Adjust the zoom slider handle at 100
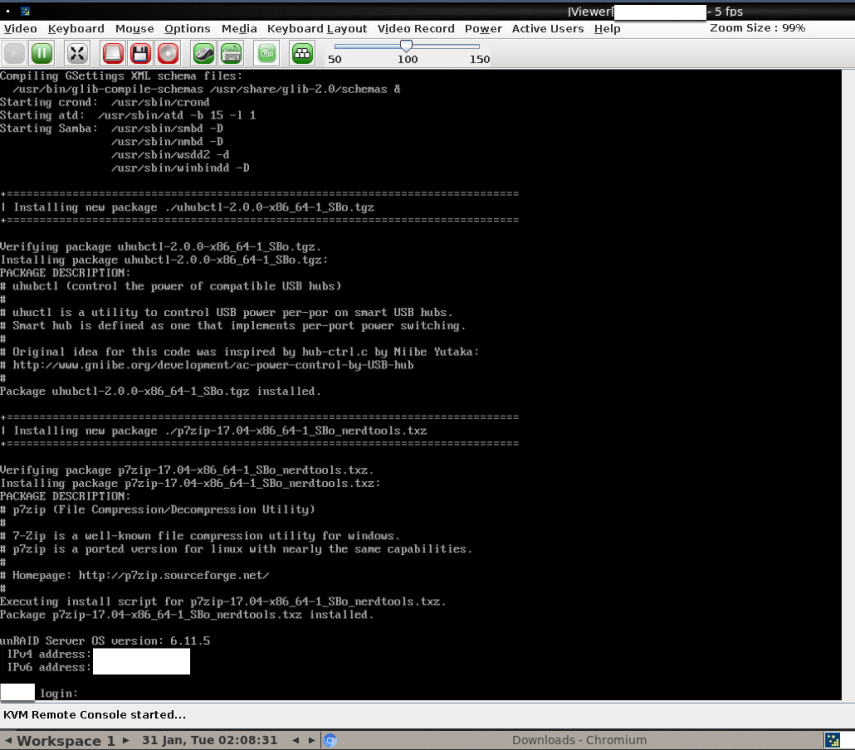This screenshot has height=750, width=855. pos(406,46)
